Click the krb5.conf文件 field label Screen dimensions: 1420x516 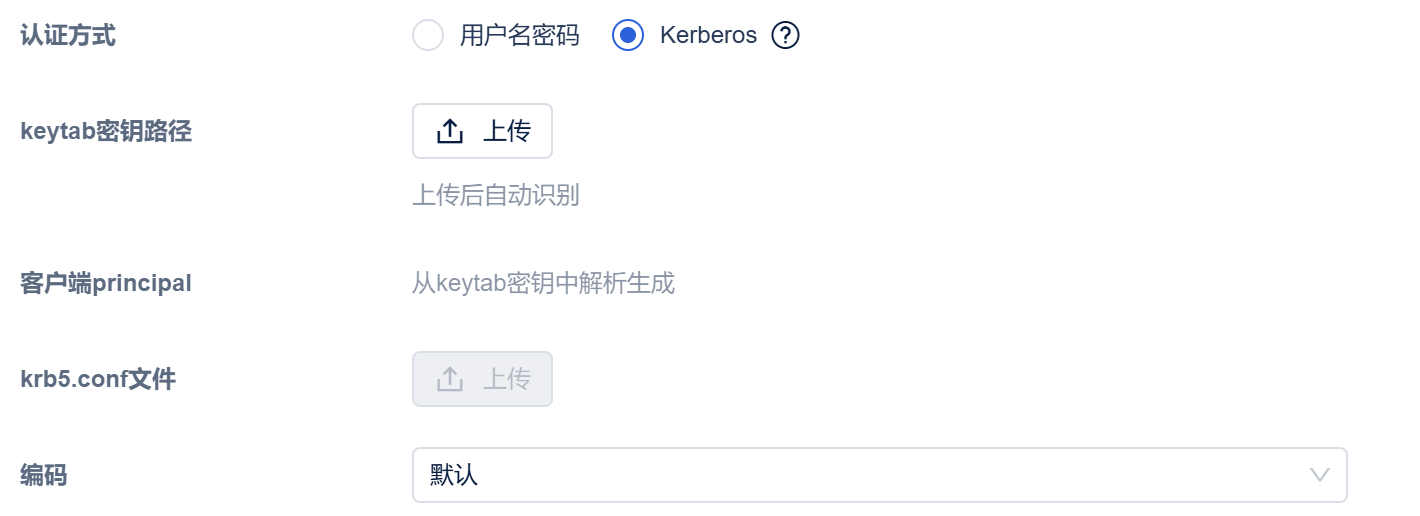pyautogui.click(x=98, y=379)
